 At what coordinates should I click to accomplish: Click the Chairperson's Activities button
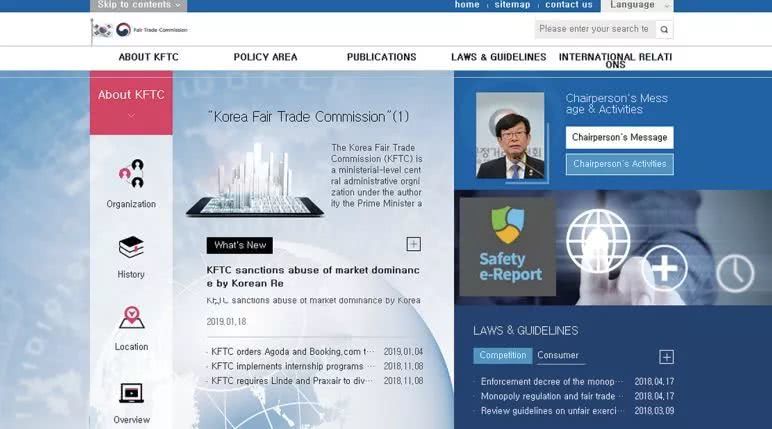[x=619, y=164]
